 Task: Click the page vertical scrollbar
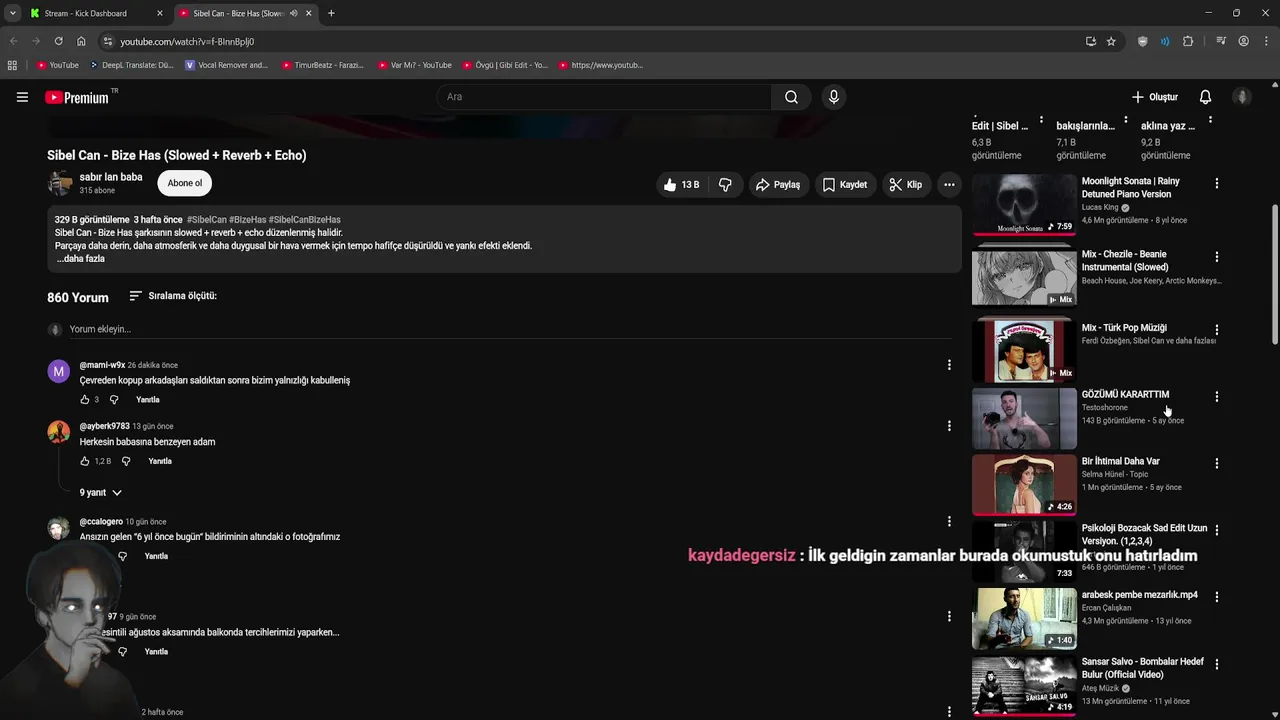(1274, 275)
